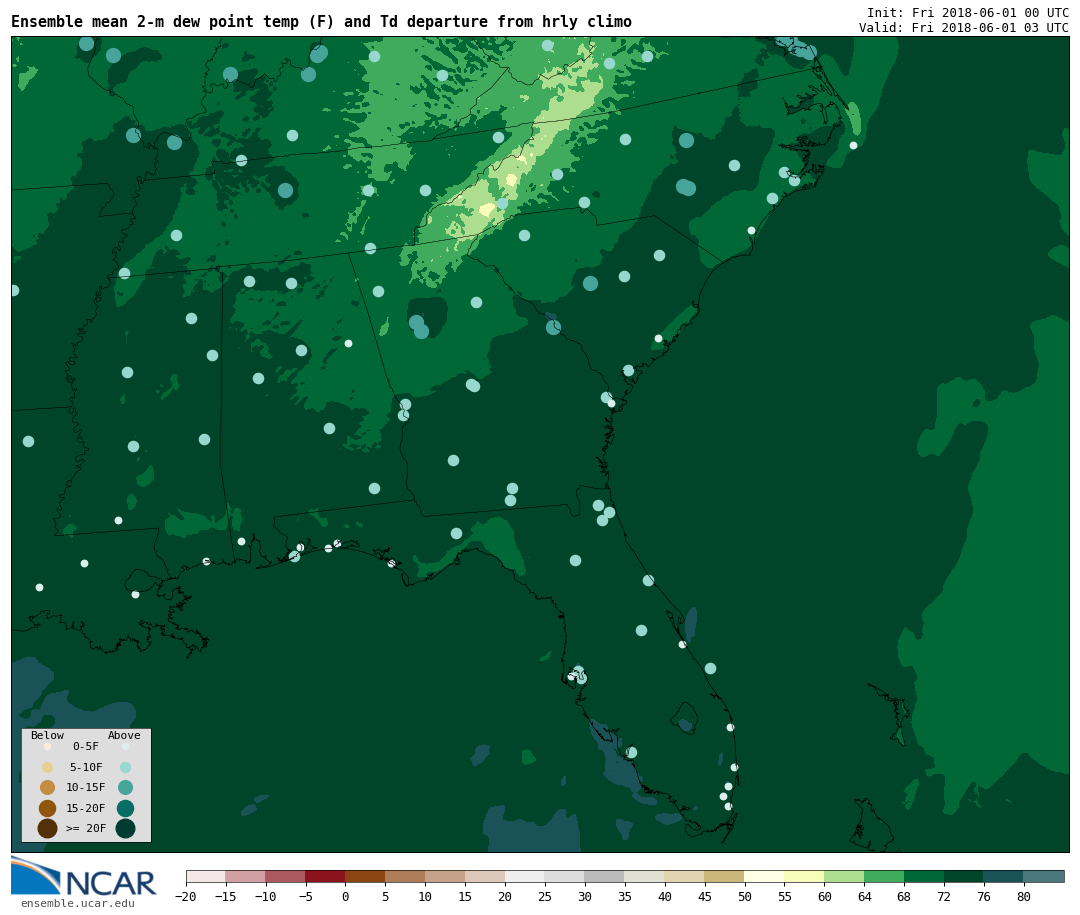Click the '64' colorbar tick label
Screen dimensions: 1080x915
(x=864, y=897)
